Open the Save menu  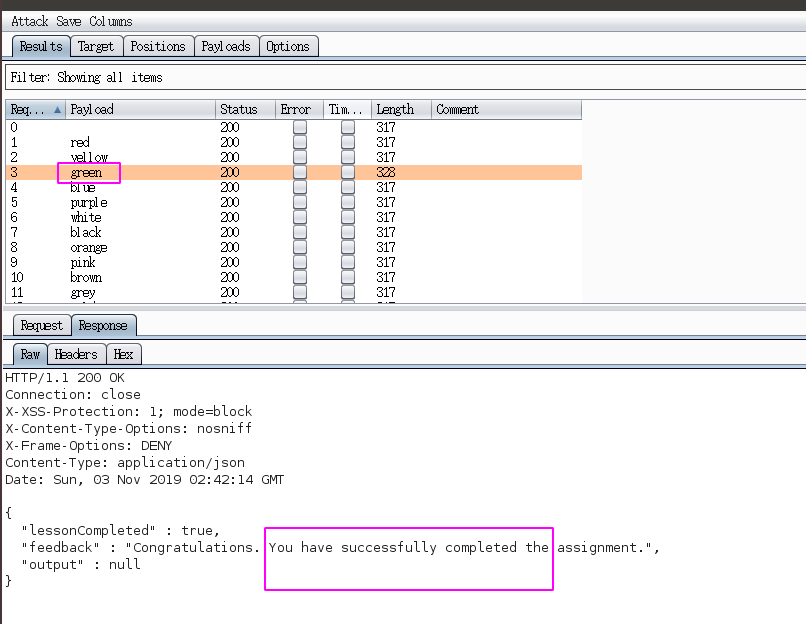68,22
